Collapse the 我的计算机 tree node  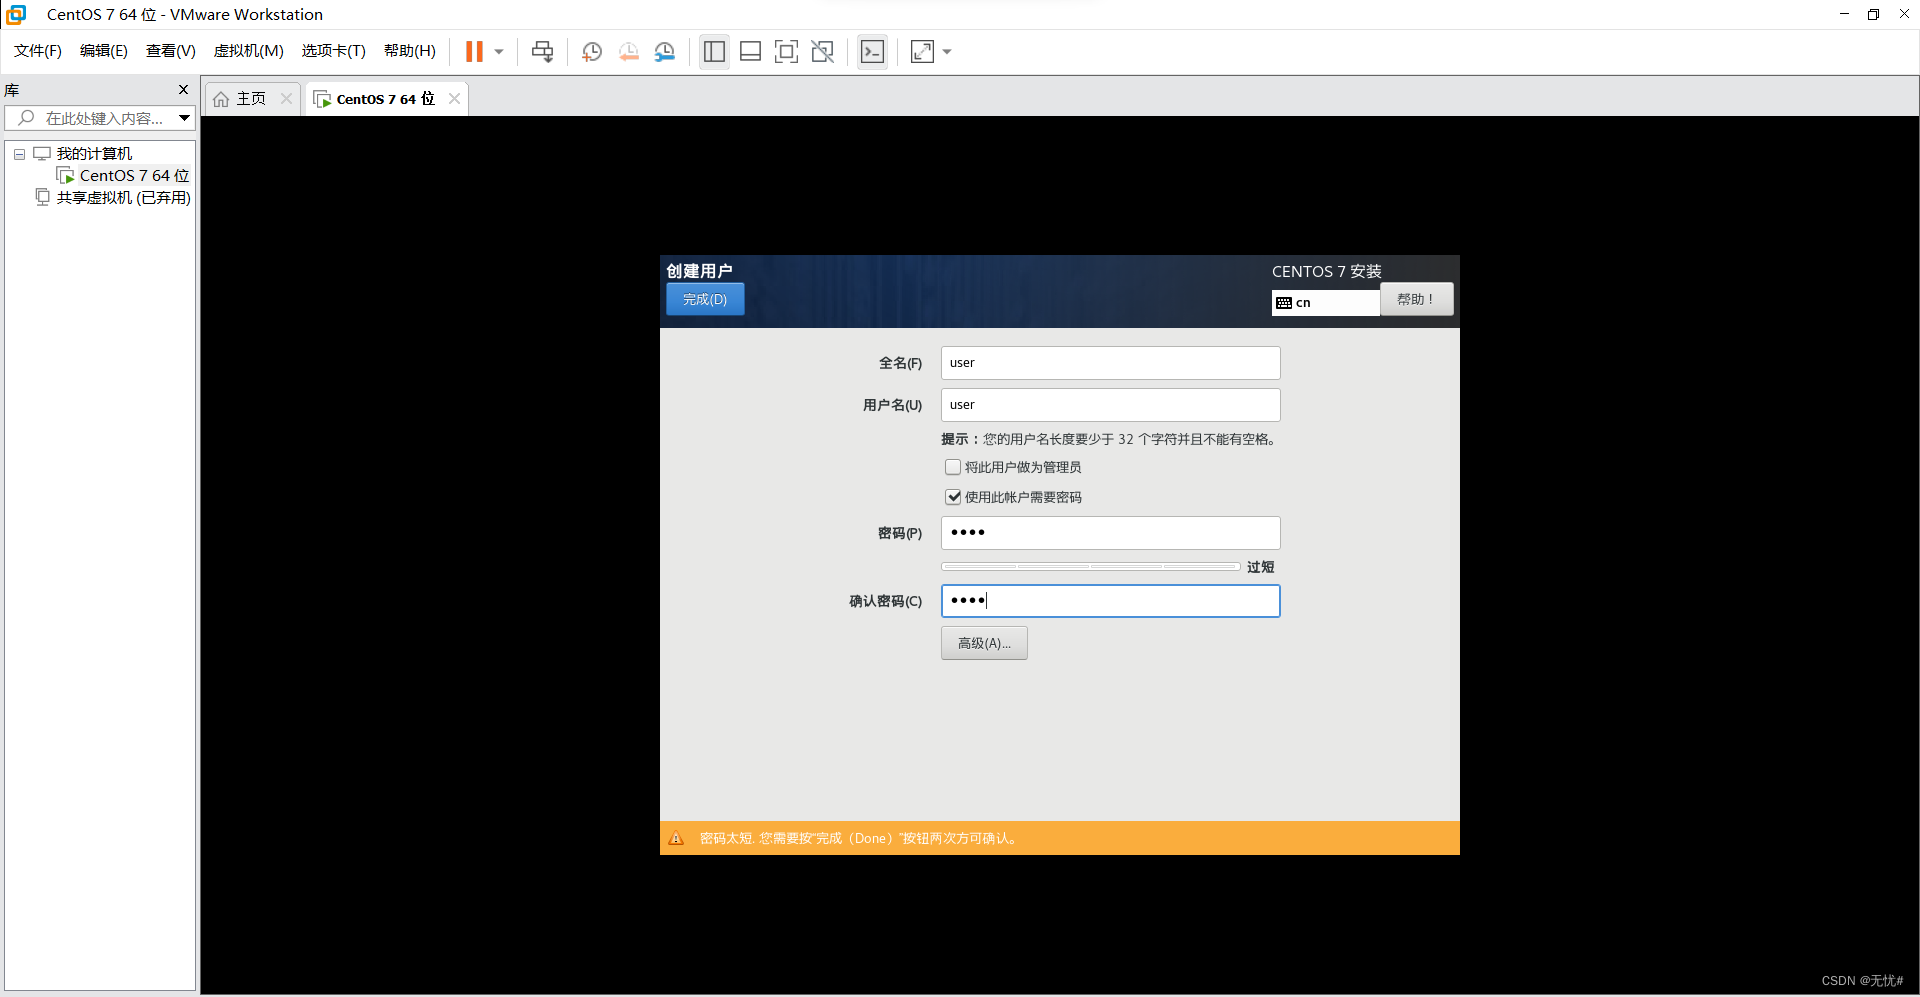point(19,154)
